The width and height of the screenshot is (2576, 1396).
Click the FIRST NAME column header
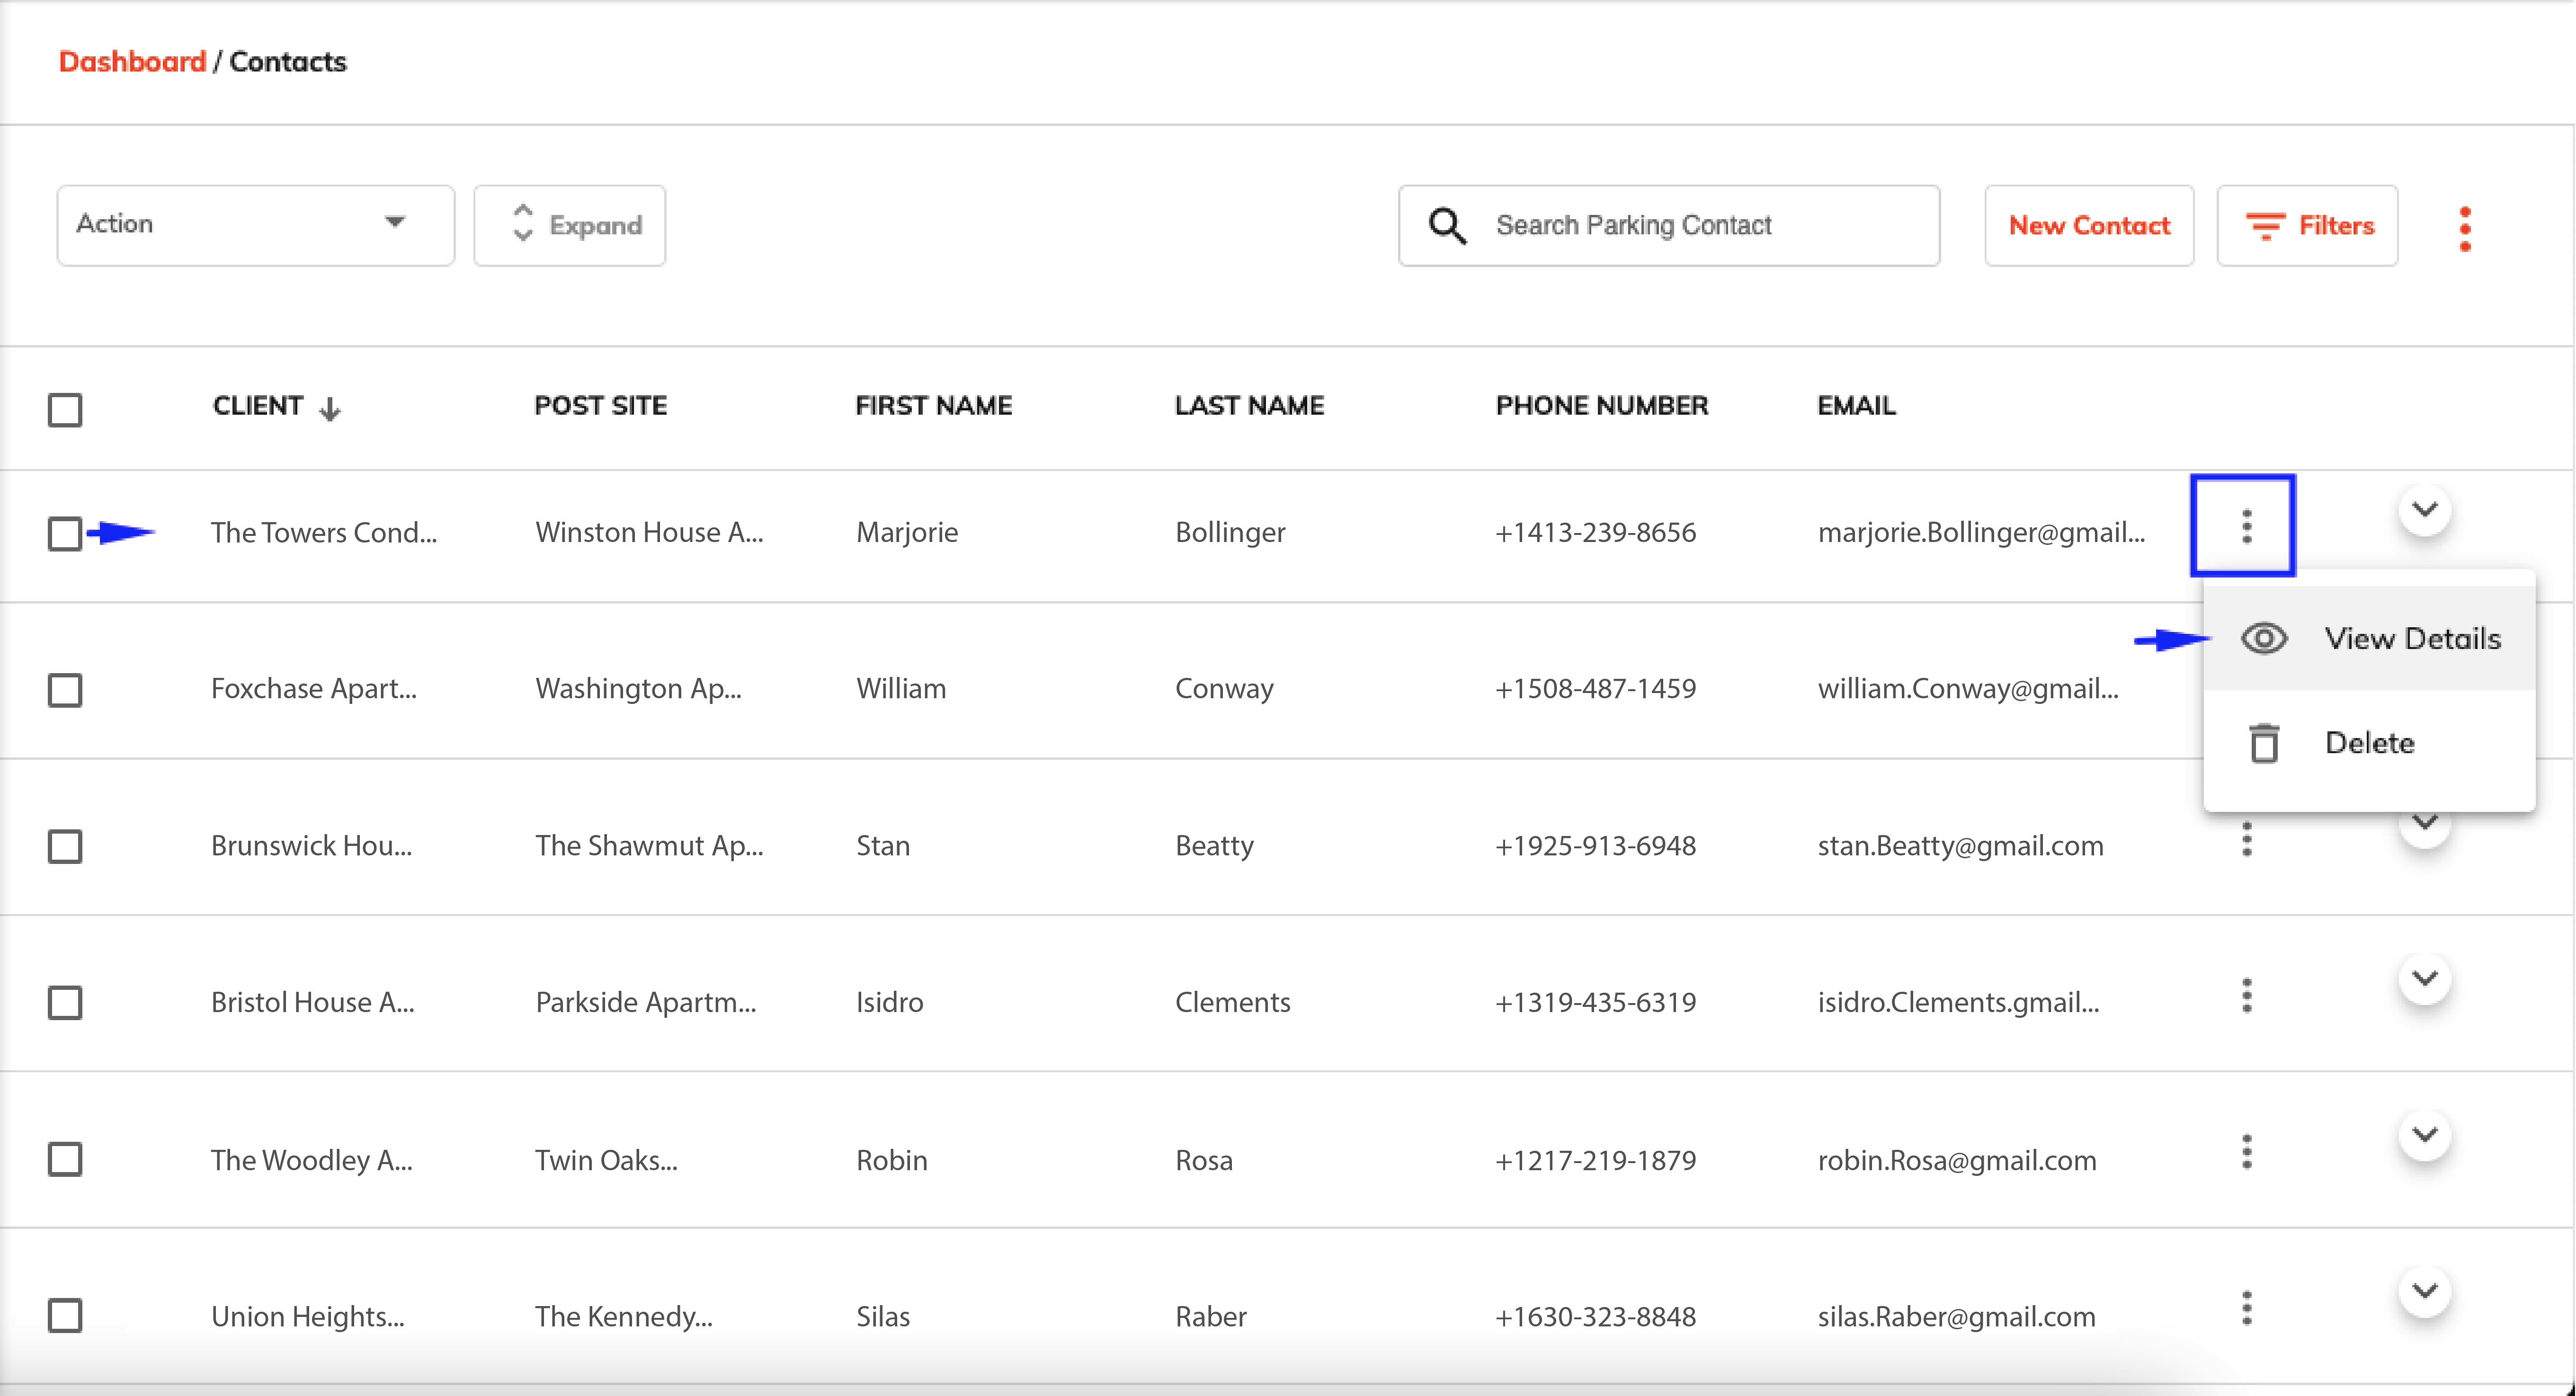tap(933, 405)
